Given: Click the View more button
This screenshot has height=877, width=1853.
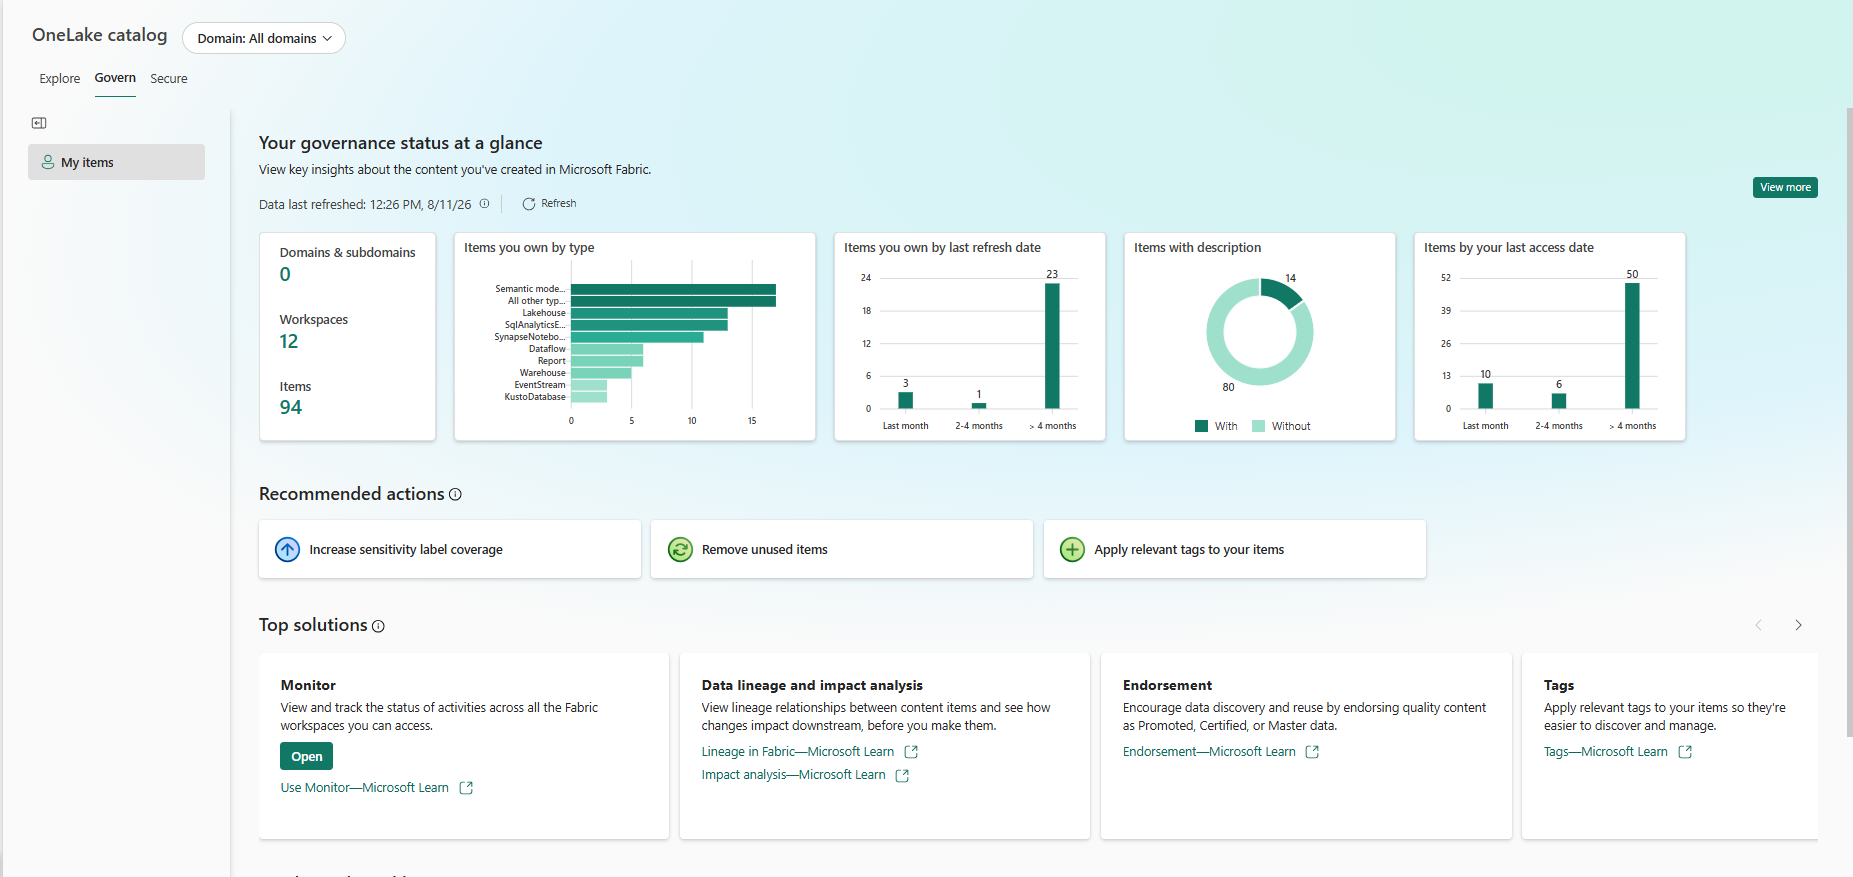Looking at the screenshot, I should point(1785,187).
